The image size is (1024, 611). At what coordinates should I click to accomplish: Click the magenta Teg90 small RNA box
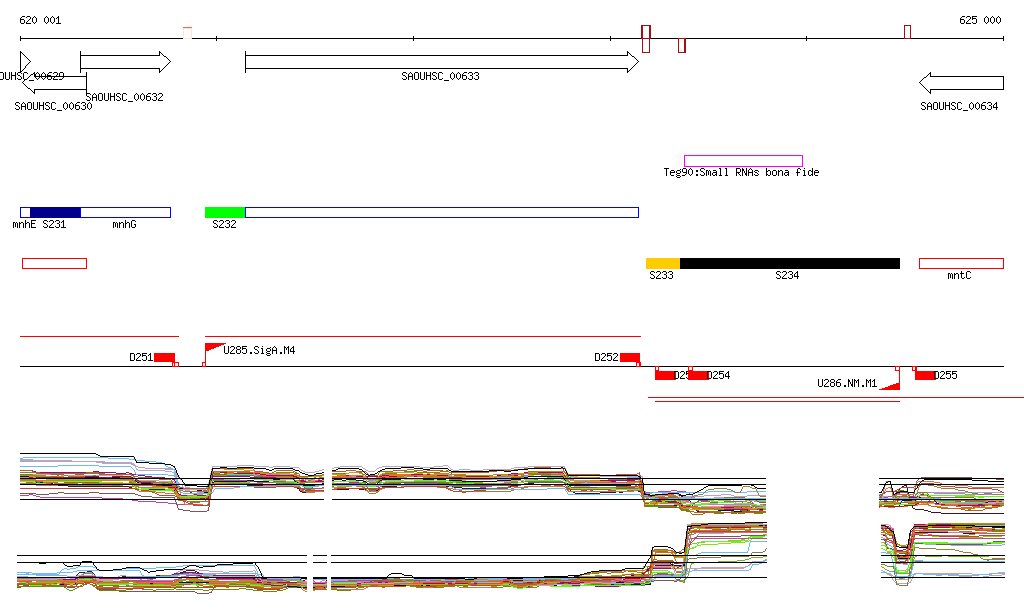point(743,161)
